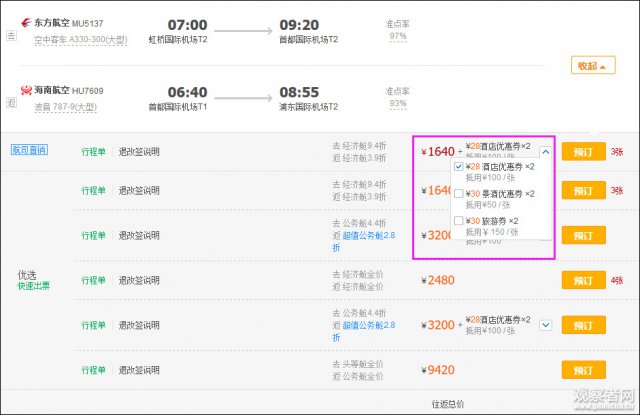
Task: Book the 航司直销 ¥1640 fare with 预订
Action: [x=583, y=152]
